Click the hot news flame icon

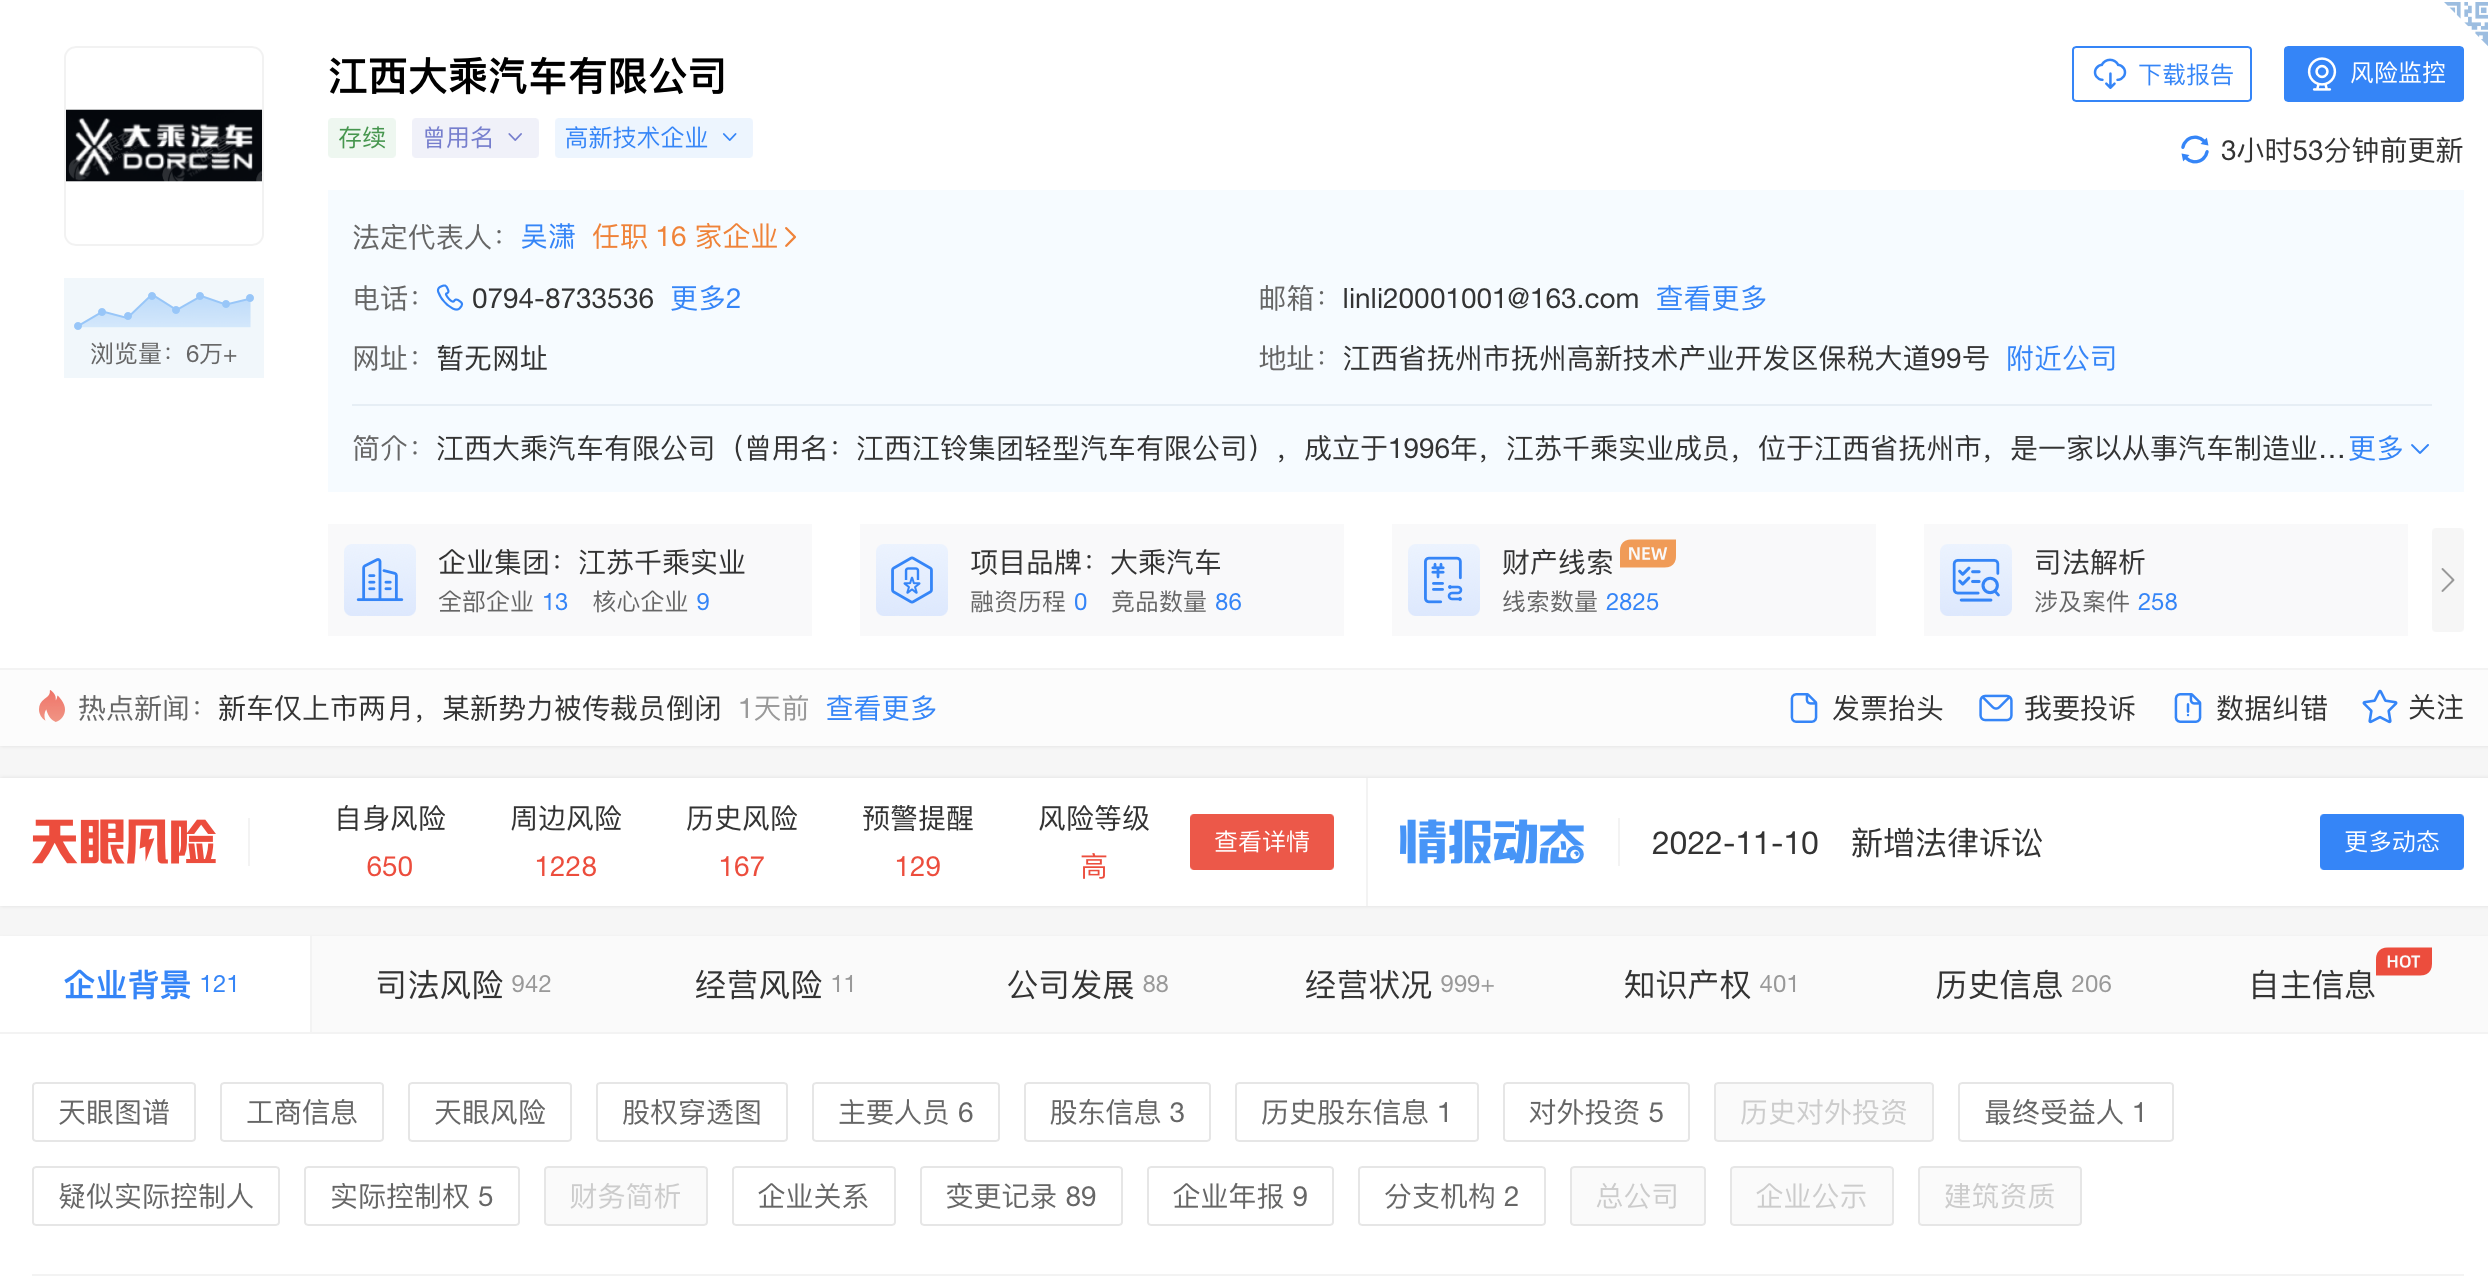pyautogui.click(x=52, y=707)
